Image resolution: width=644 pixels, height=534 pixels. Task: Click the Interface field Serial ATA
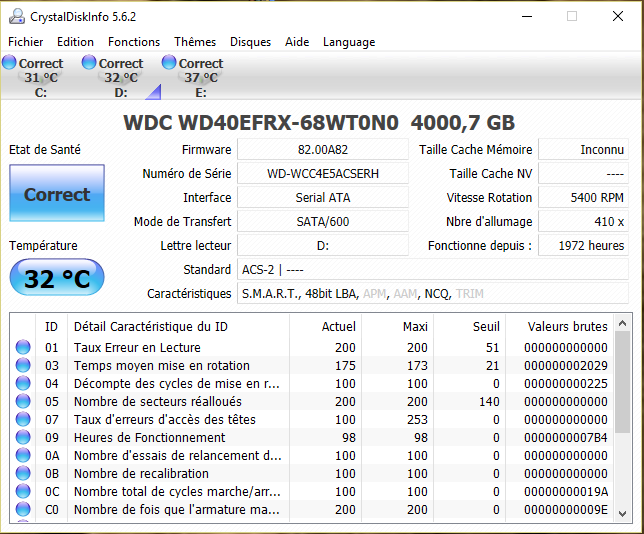pyautogui.click(x=323, y=198)
